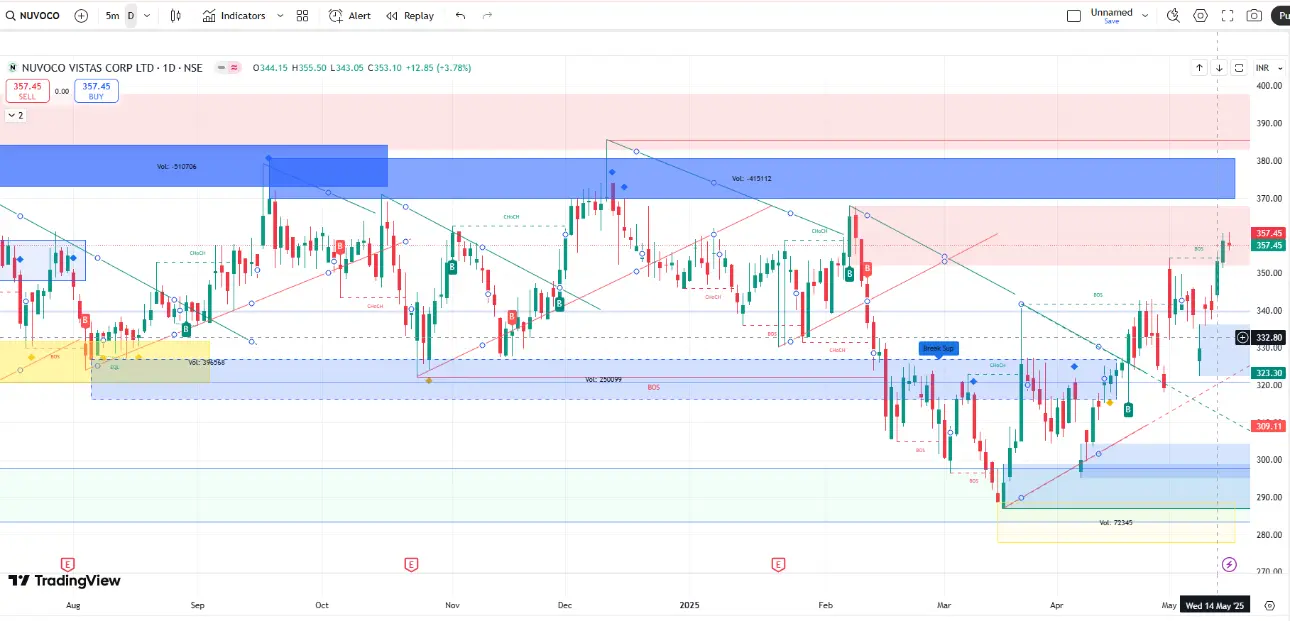Open the chart layout setup square icon
The width and height of the screenshot is (1290, 621).
coord(1074,16)
